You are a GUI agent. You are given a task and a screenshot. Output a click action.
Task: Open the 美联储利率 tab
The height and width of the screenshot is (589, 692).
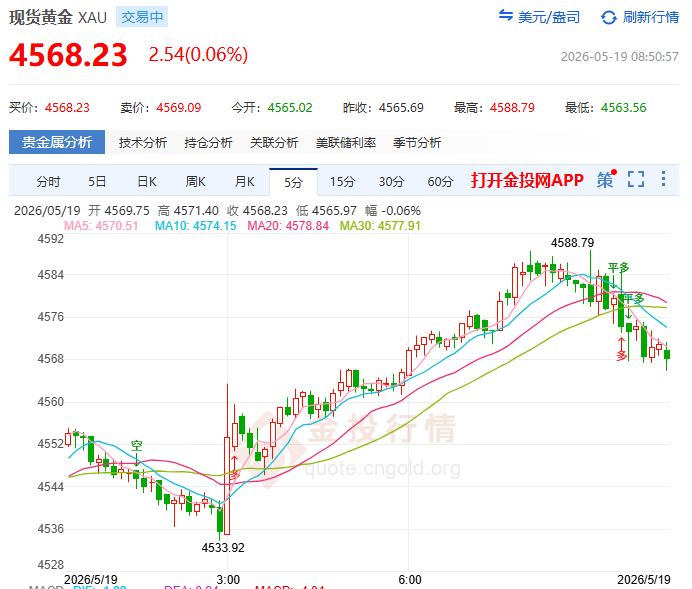[x=346, y=143]
